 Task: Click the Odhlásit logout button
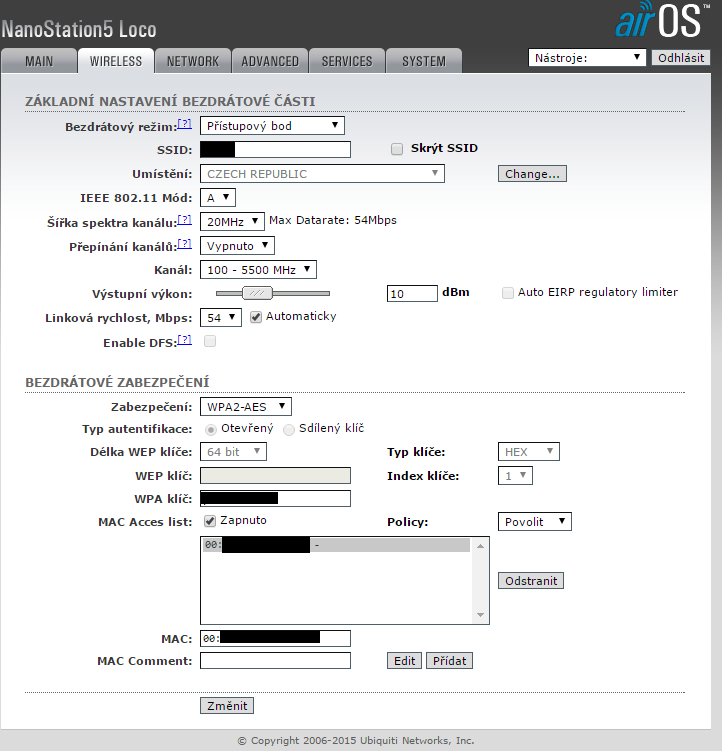tap(681, 57)
